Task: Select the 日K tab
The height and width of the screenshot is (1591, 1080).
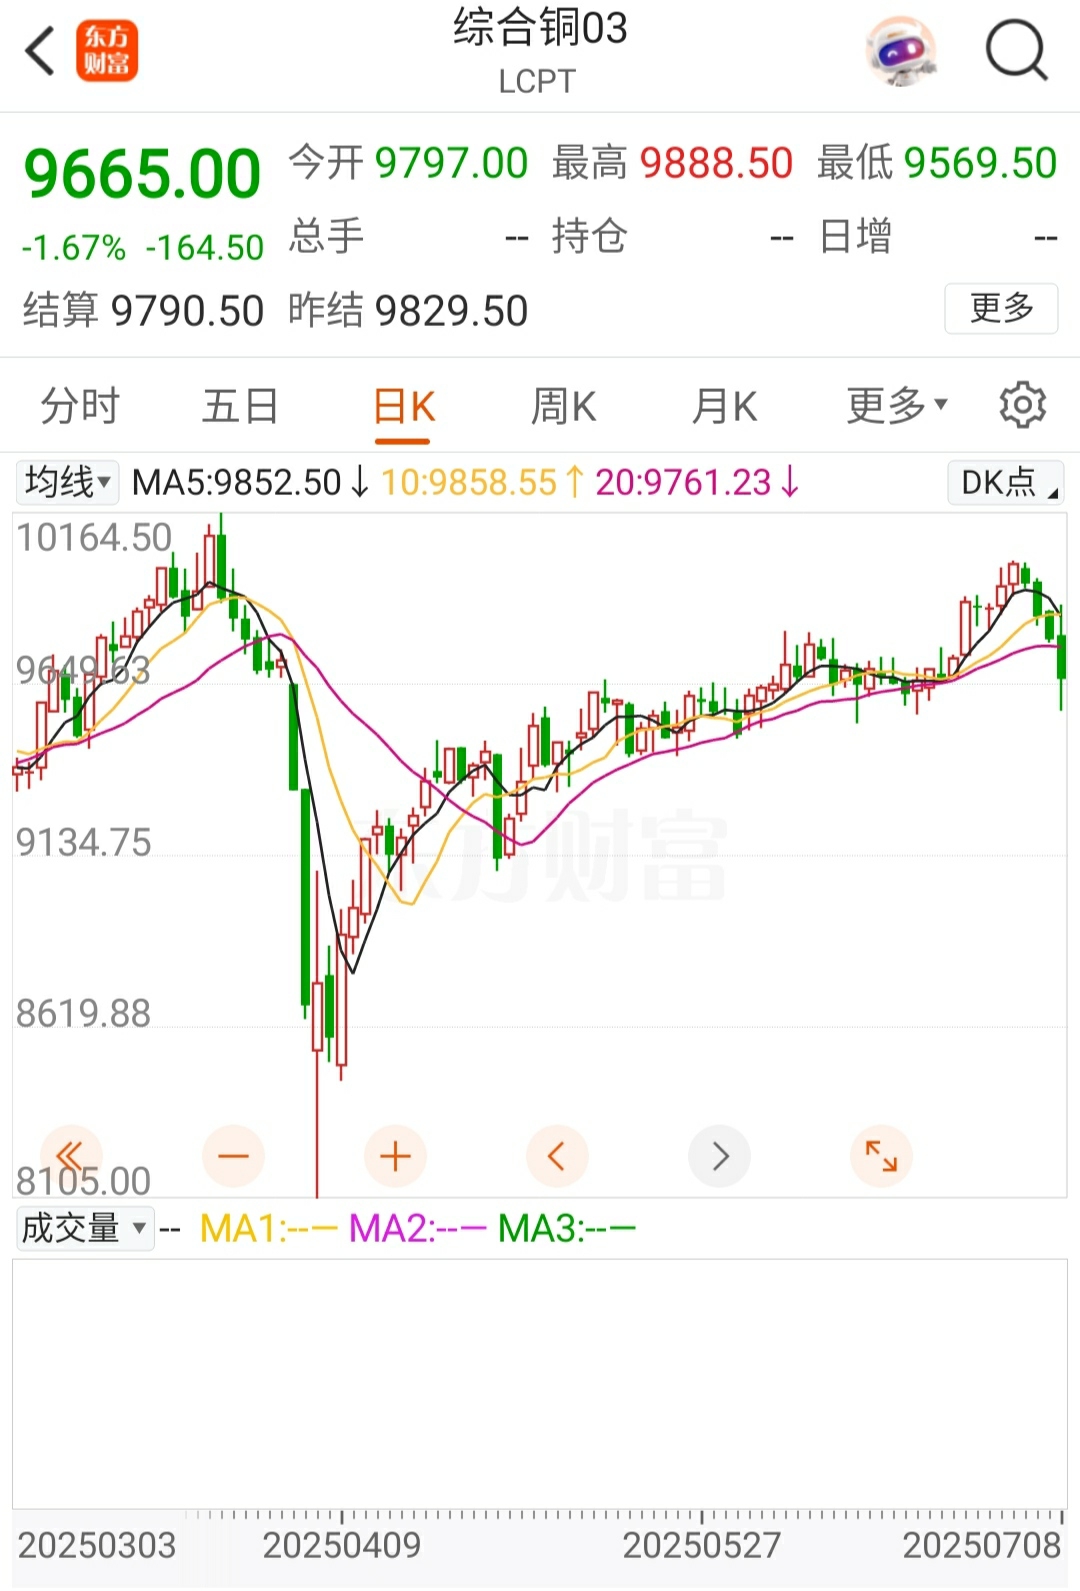Action: pos(403,408)
